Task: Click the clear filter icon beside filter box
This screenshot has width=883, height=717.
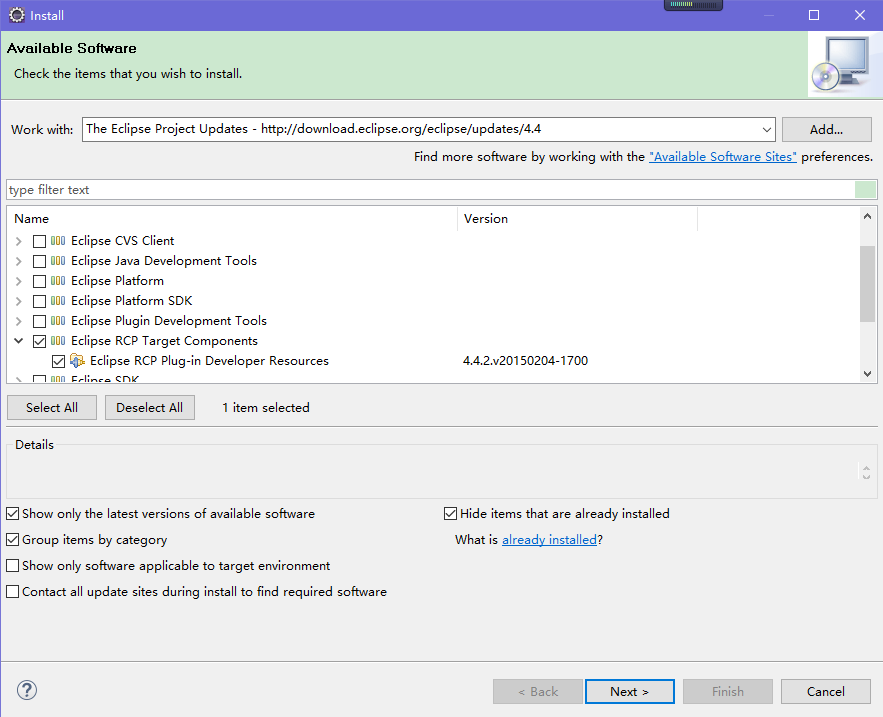Action: click(x=866, y=190)
